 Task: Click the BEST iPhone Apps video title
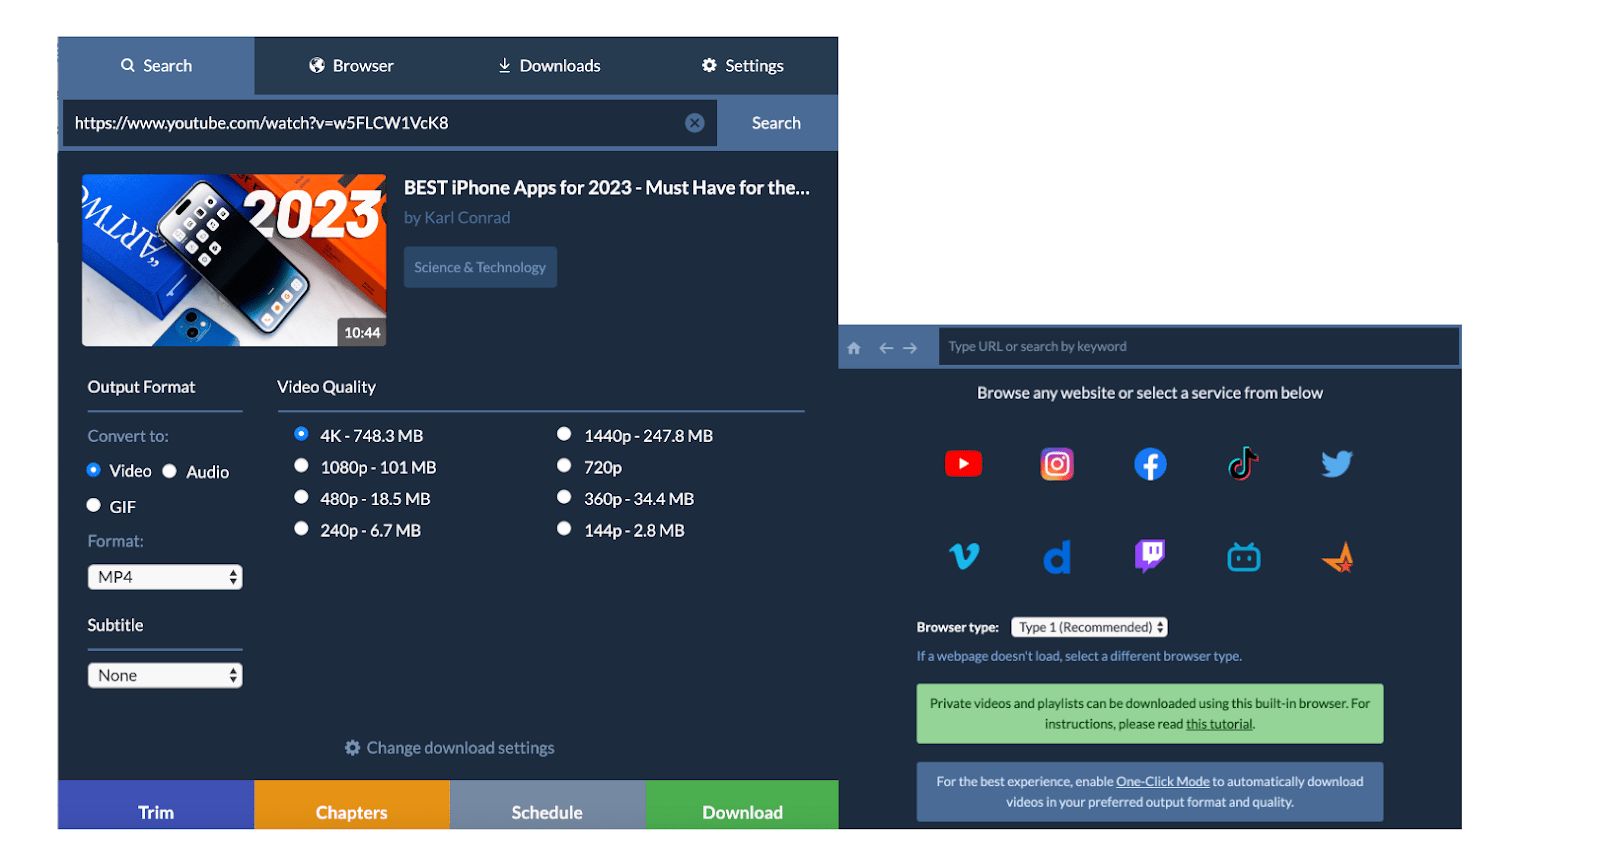(607, 188)
